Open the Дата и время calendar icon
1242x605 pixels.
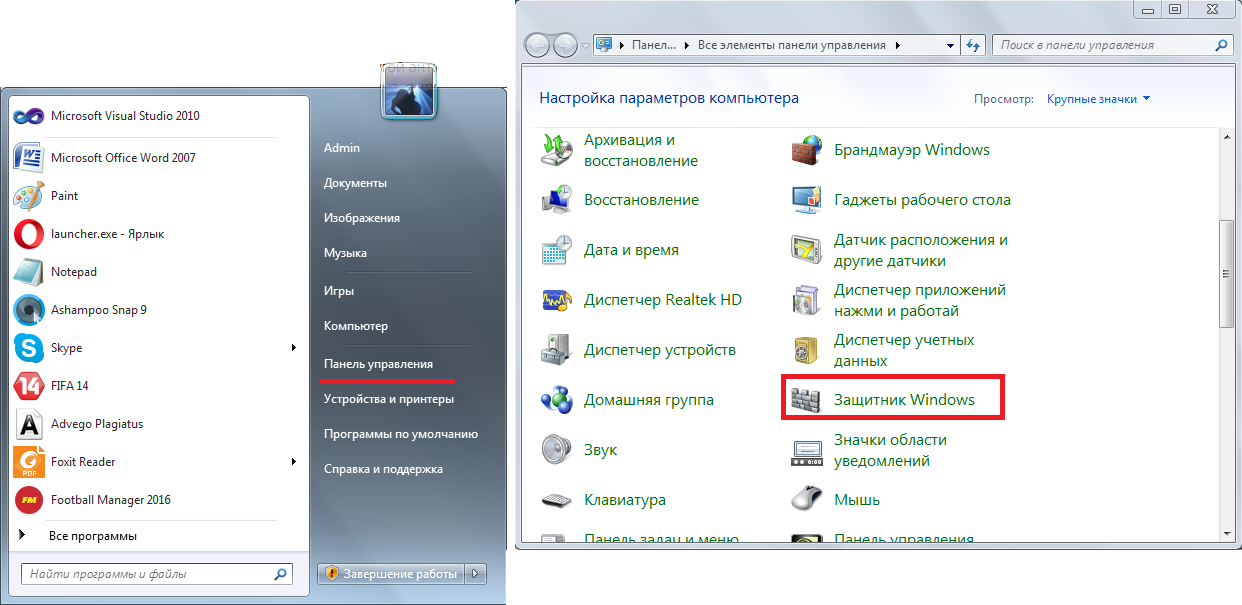(557, 250)
